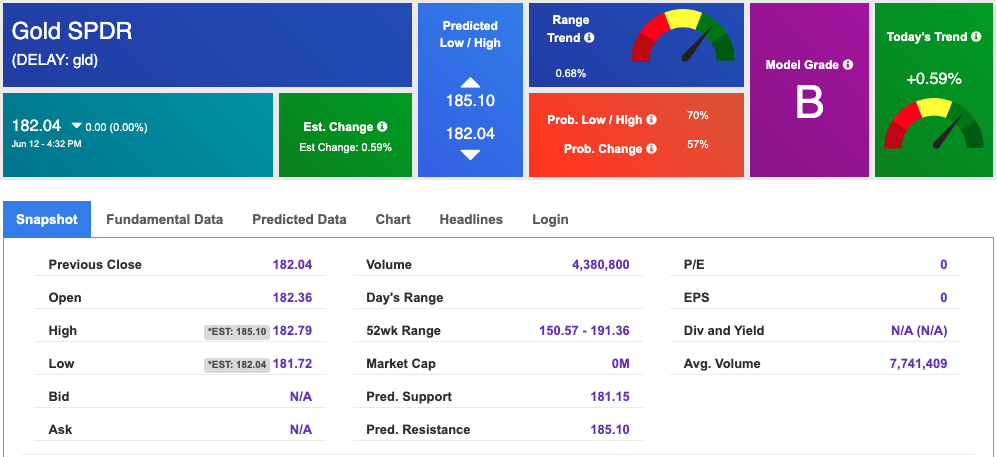View the Headlines tab
997x457 pixels.
pos(471,219)
